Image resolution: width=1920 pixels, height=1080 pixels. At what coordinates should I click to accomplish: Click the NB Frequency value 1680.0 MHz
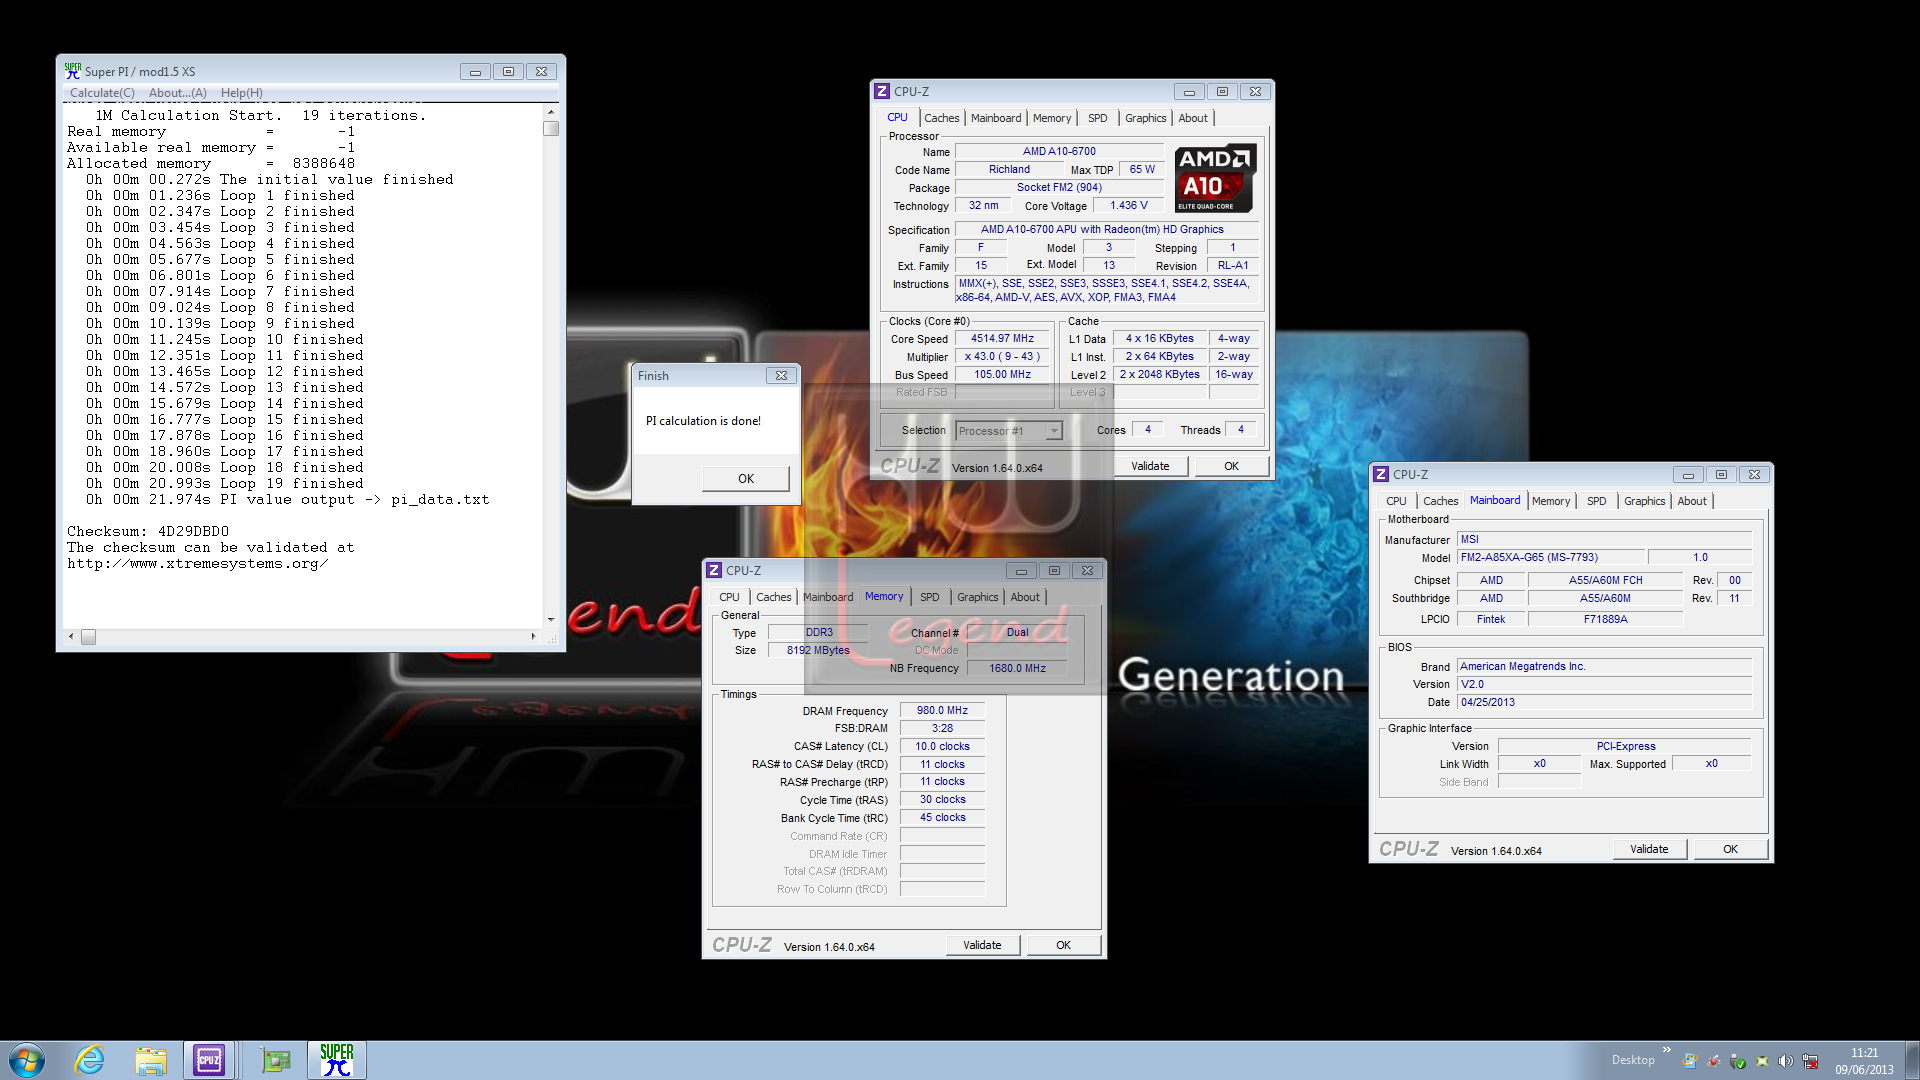coord(1017,668)
